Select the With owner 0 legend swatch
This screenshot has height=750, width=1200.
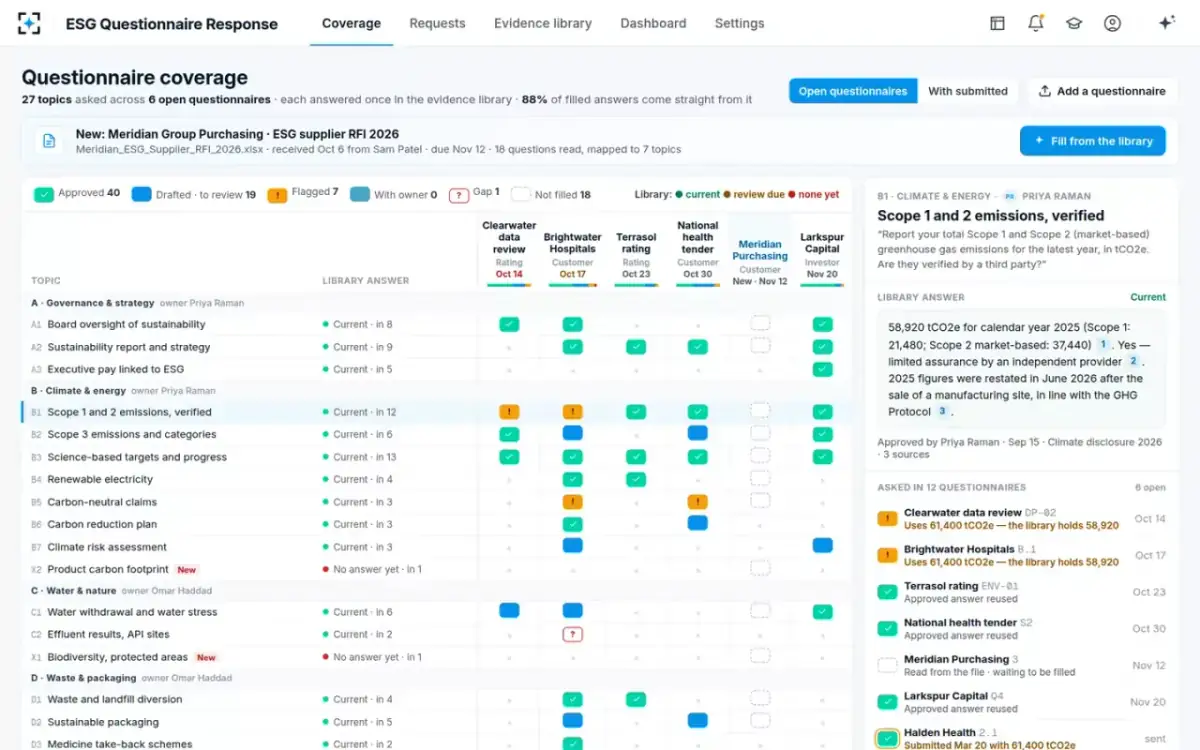click(x=360, y=195)
